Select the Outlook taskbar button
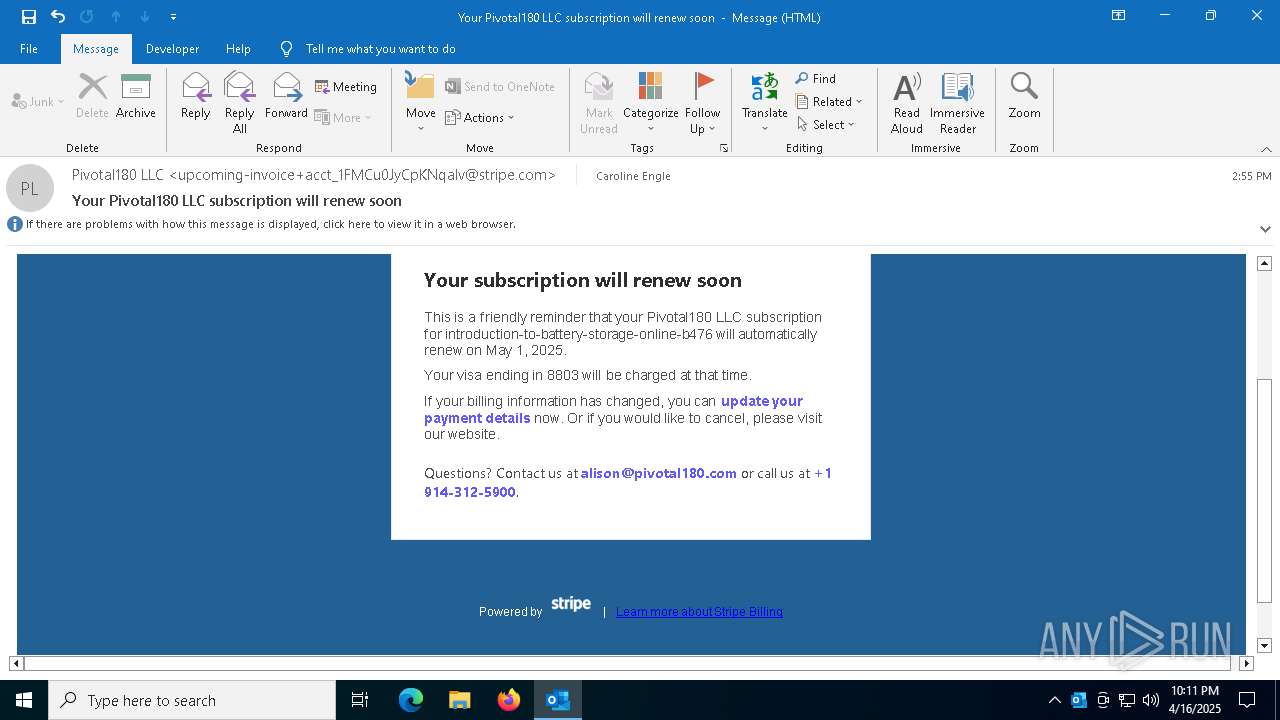 (558, 700)
